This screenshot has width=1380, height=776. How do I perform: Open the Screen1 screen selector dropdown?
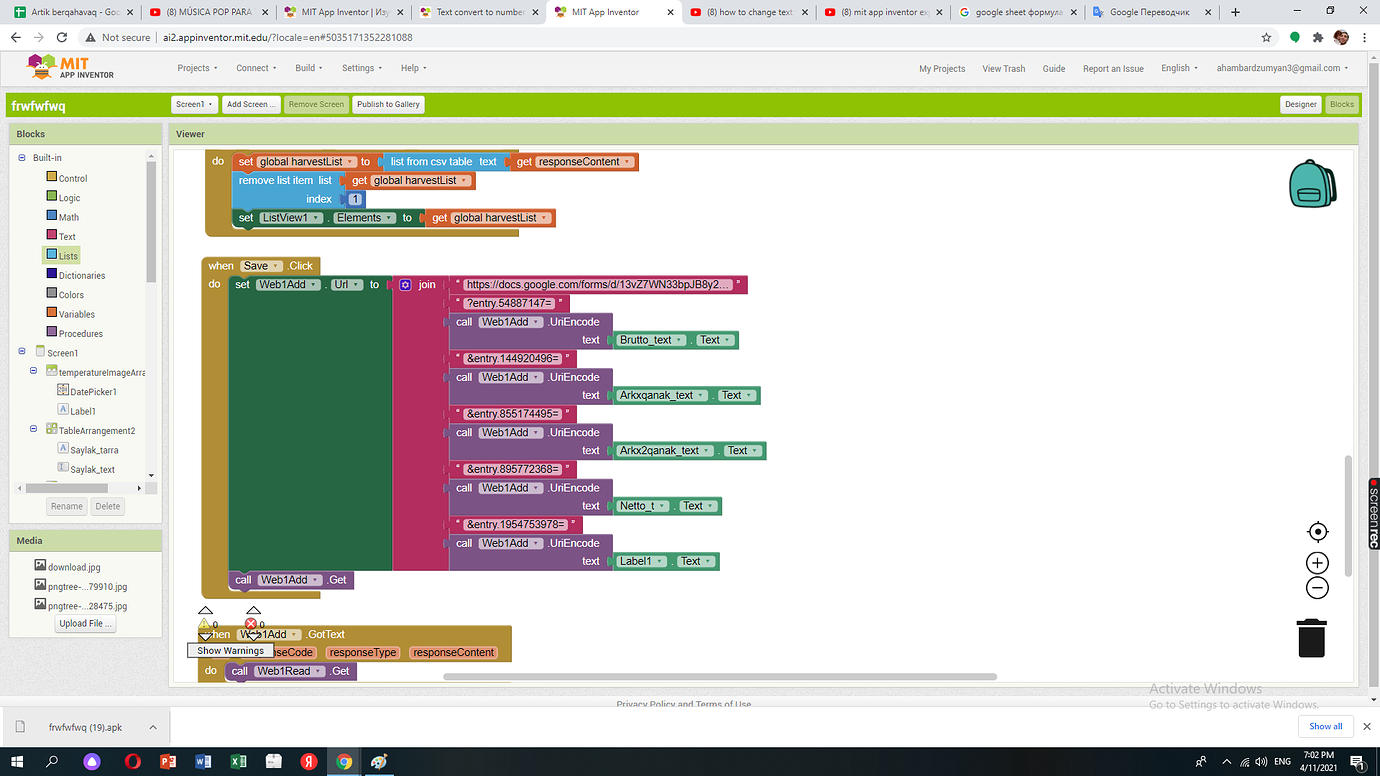click(194, 104)
